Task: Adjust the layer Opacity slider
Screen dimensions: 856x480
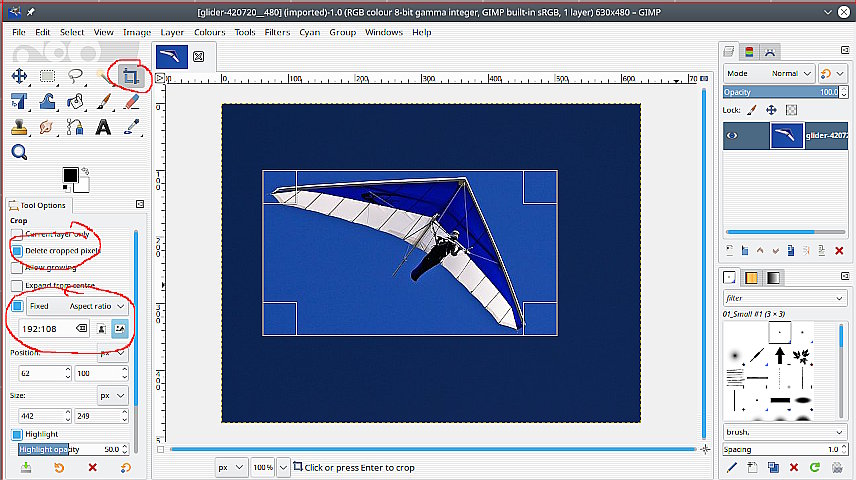Action: [781, 92]
